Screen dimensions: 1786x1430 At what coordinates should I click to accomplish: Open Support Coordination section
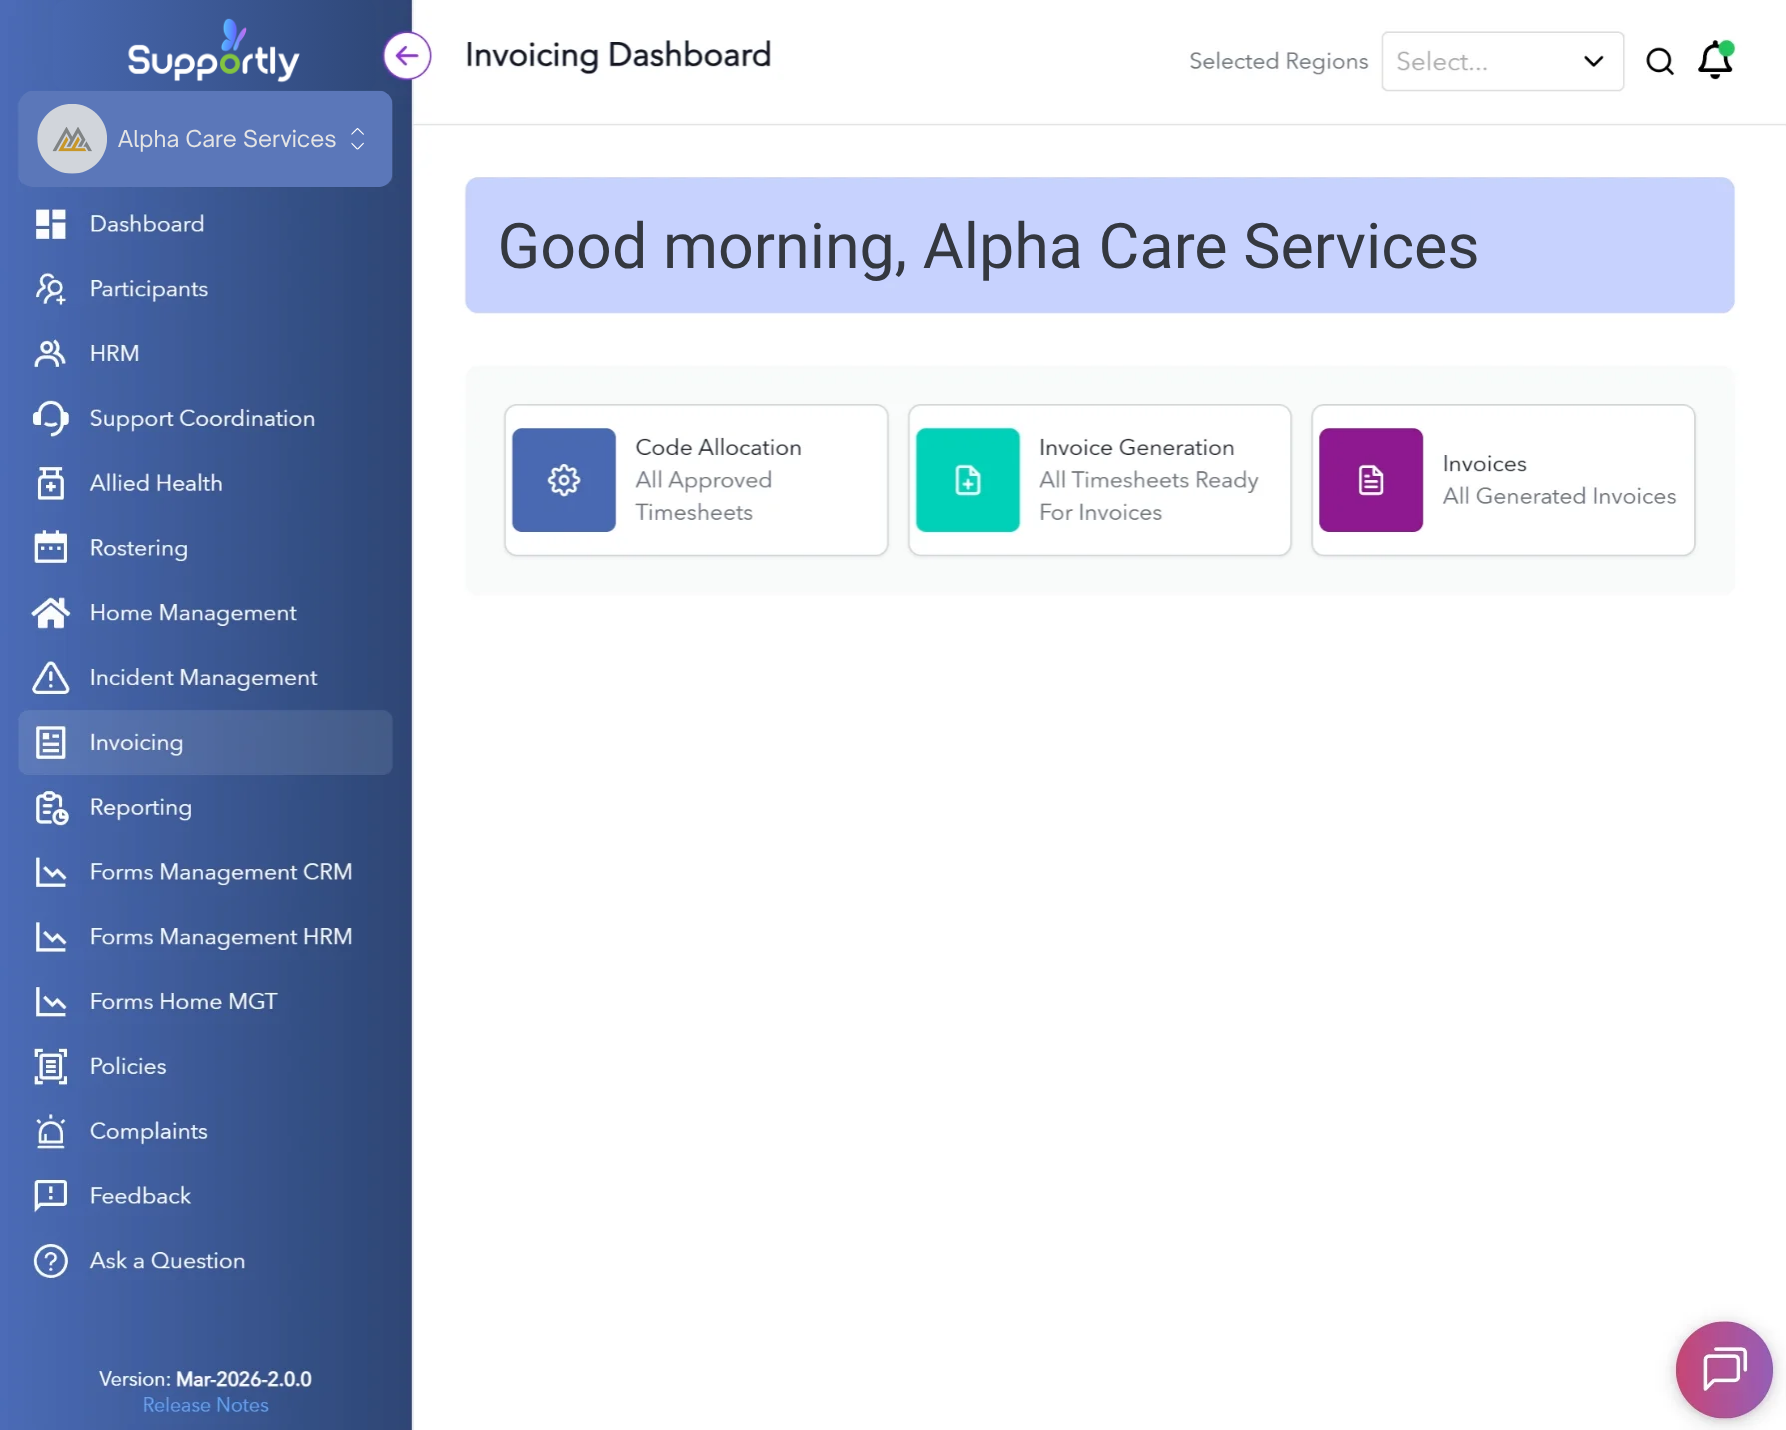coord(205,418)
